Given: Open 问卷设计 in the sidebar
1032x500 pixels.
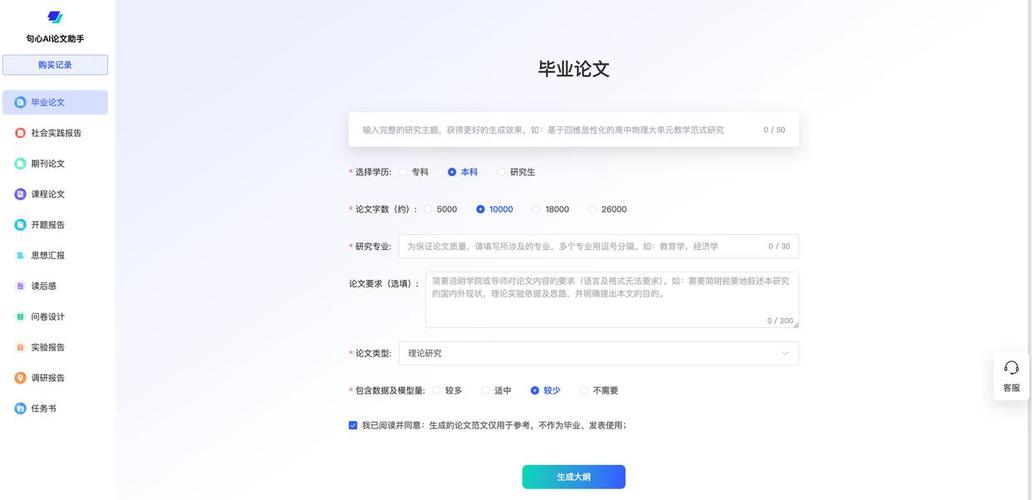Looking at the screenshot, I should coord(55,316).
